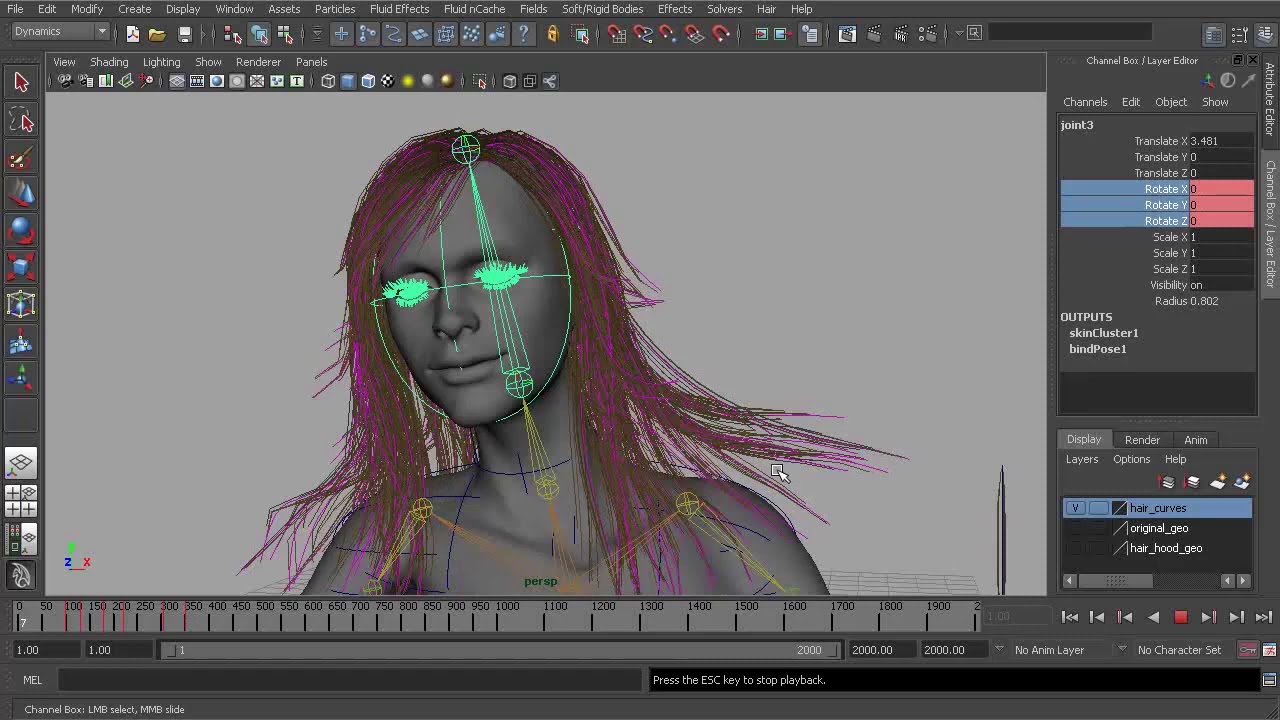Click the Save scene icon
Image resolution: width=1280 pixels, height=720 pixels.
coord(184,34)
